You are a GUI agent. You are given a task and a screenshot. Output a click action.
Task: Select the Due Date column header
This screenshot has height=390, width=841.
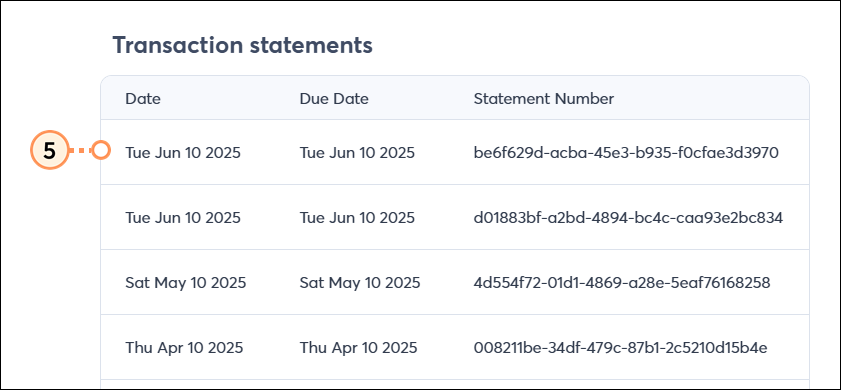coord(334,99)
